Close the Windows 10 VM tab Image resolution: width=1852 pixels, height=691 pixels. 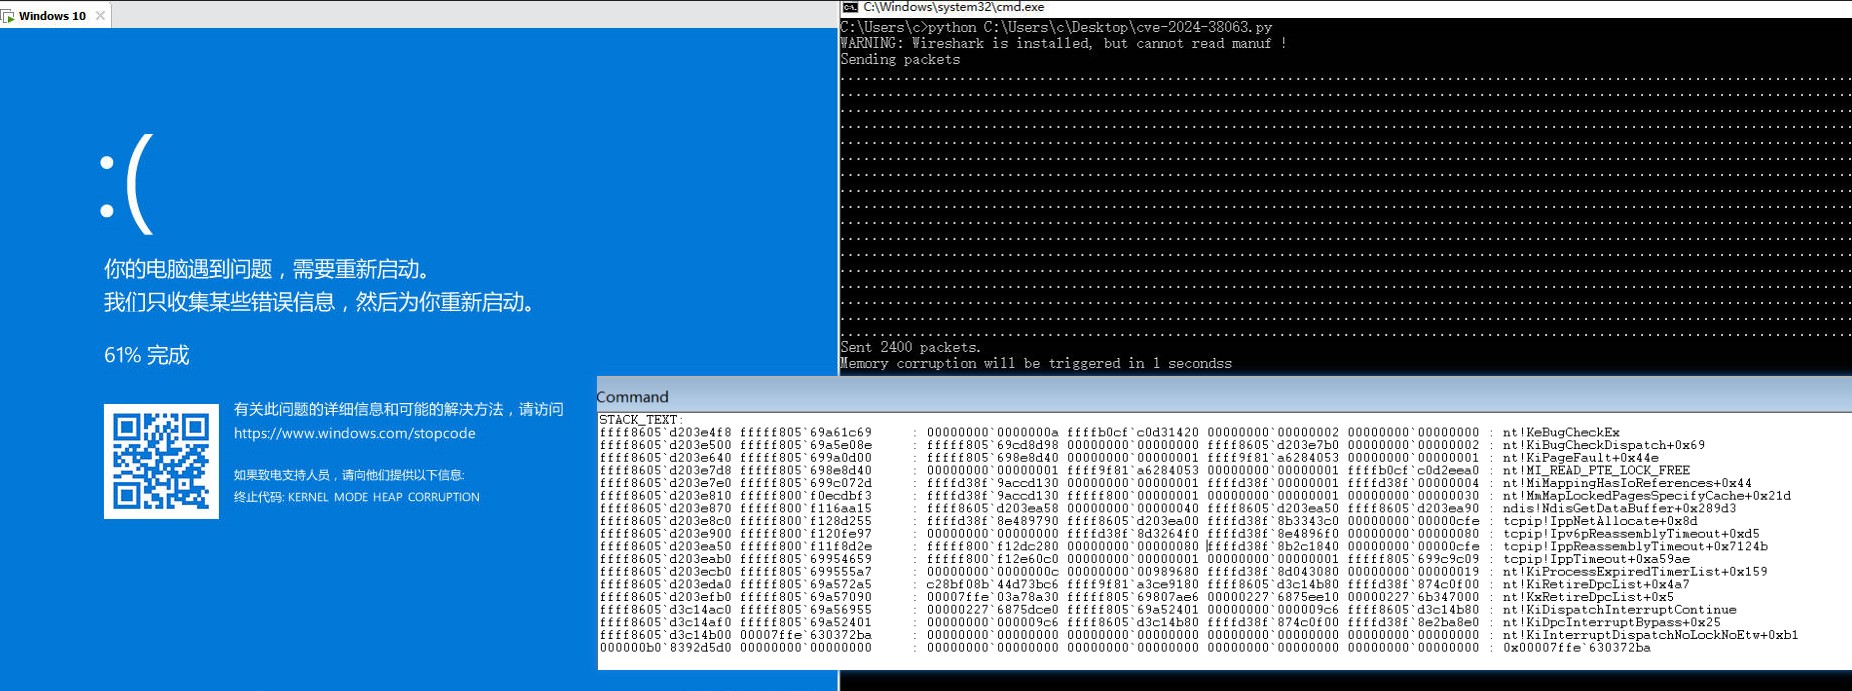(x=100, y=16)
